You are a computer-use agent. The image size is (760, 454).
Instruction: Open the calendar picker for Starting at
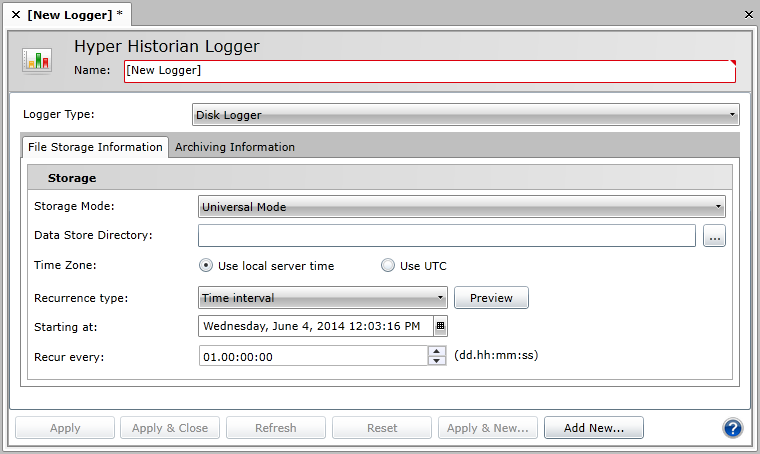pyautogui.click(x=440, y=326)
